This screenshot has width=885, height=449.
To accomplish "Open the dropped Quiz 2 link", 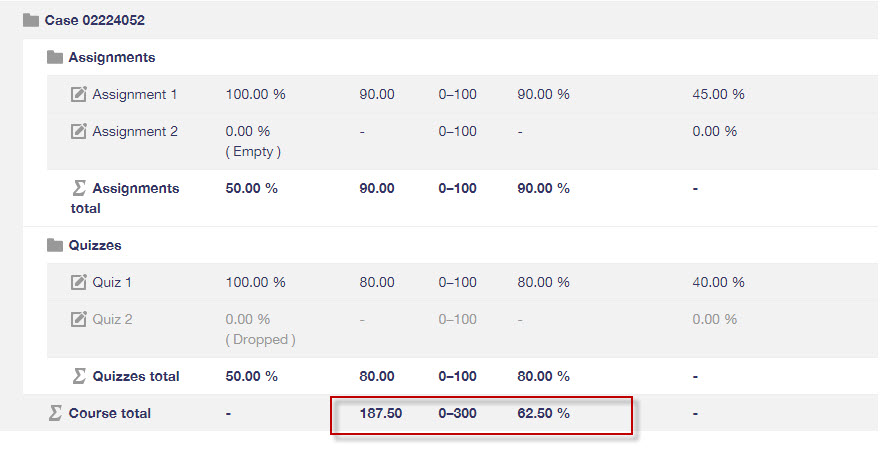I will (x=112, y=319).
